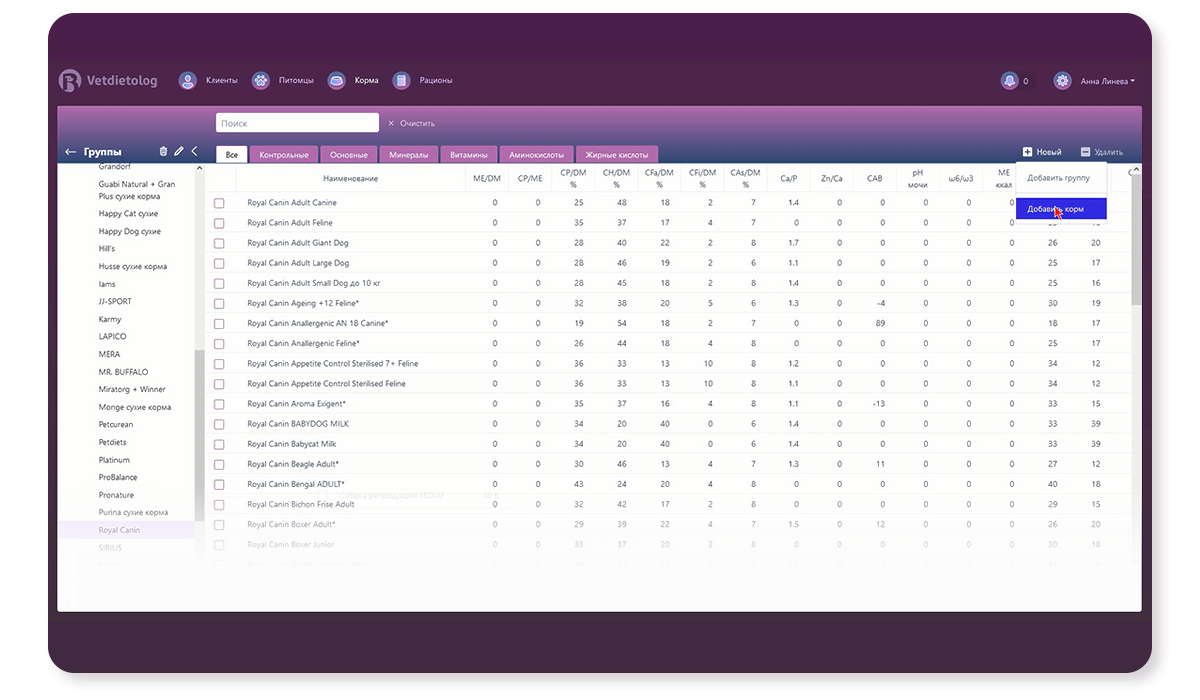This screenshot has width=1200, height=700.
Task: Switch to the Витамины tab
Action: coord(468,155)
